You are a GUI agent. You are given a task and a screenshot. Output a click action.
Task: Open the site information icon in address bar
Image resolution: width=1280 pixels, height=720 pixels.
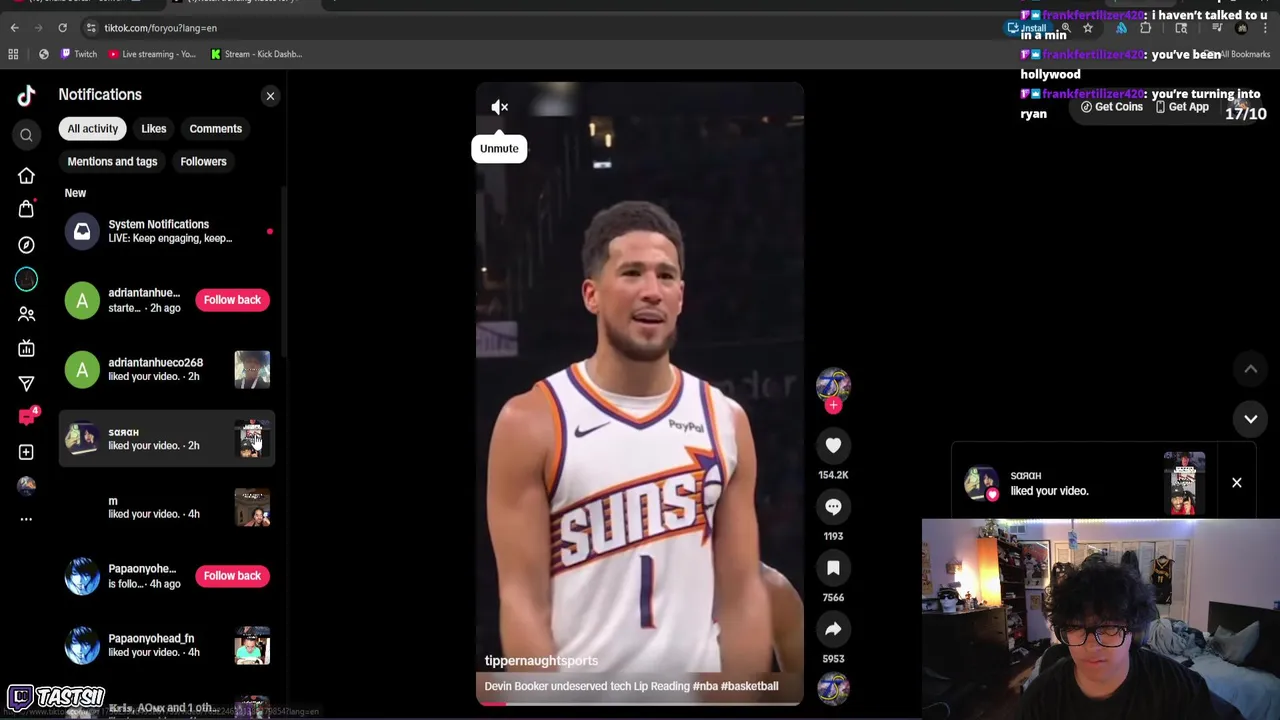(x=90, y=28)
